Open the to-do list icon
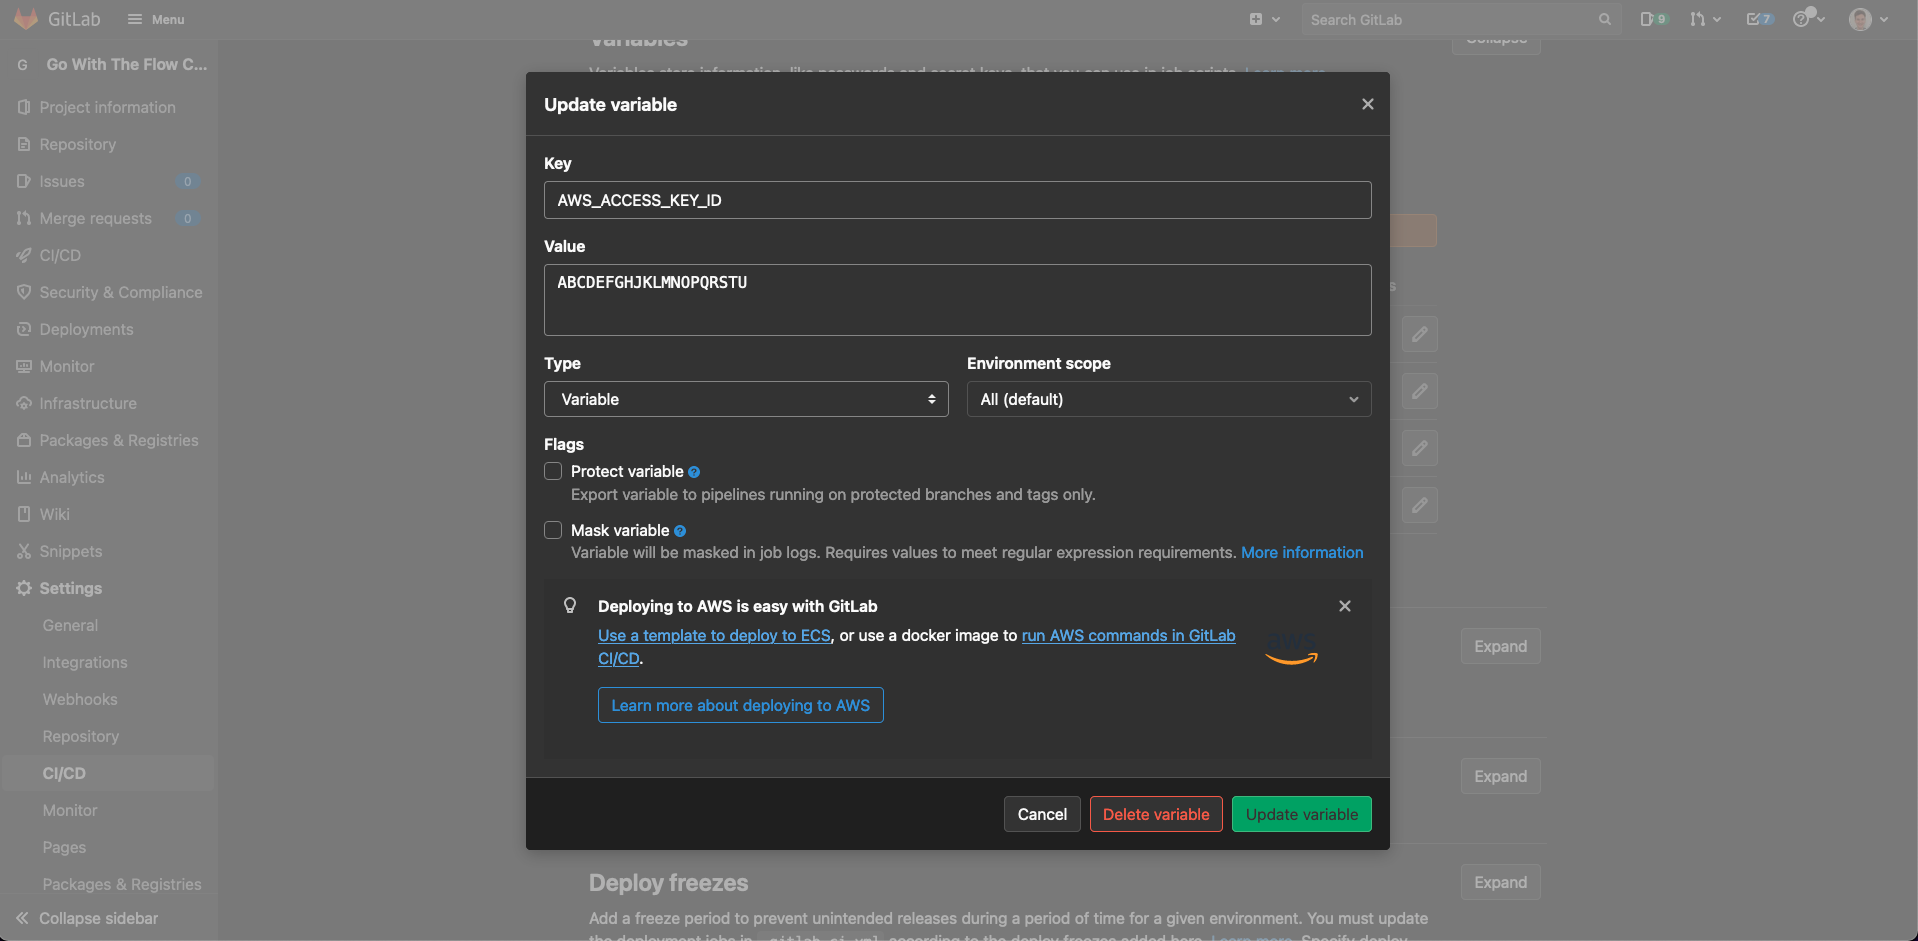 click(1759, 19)
